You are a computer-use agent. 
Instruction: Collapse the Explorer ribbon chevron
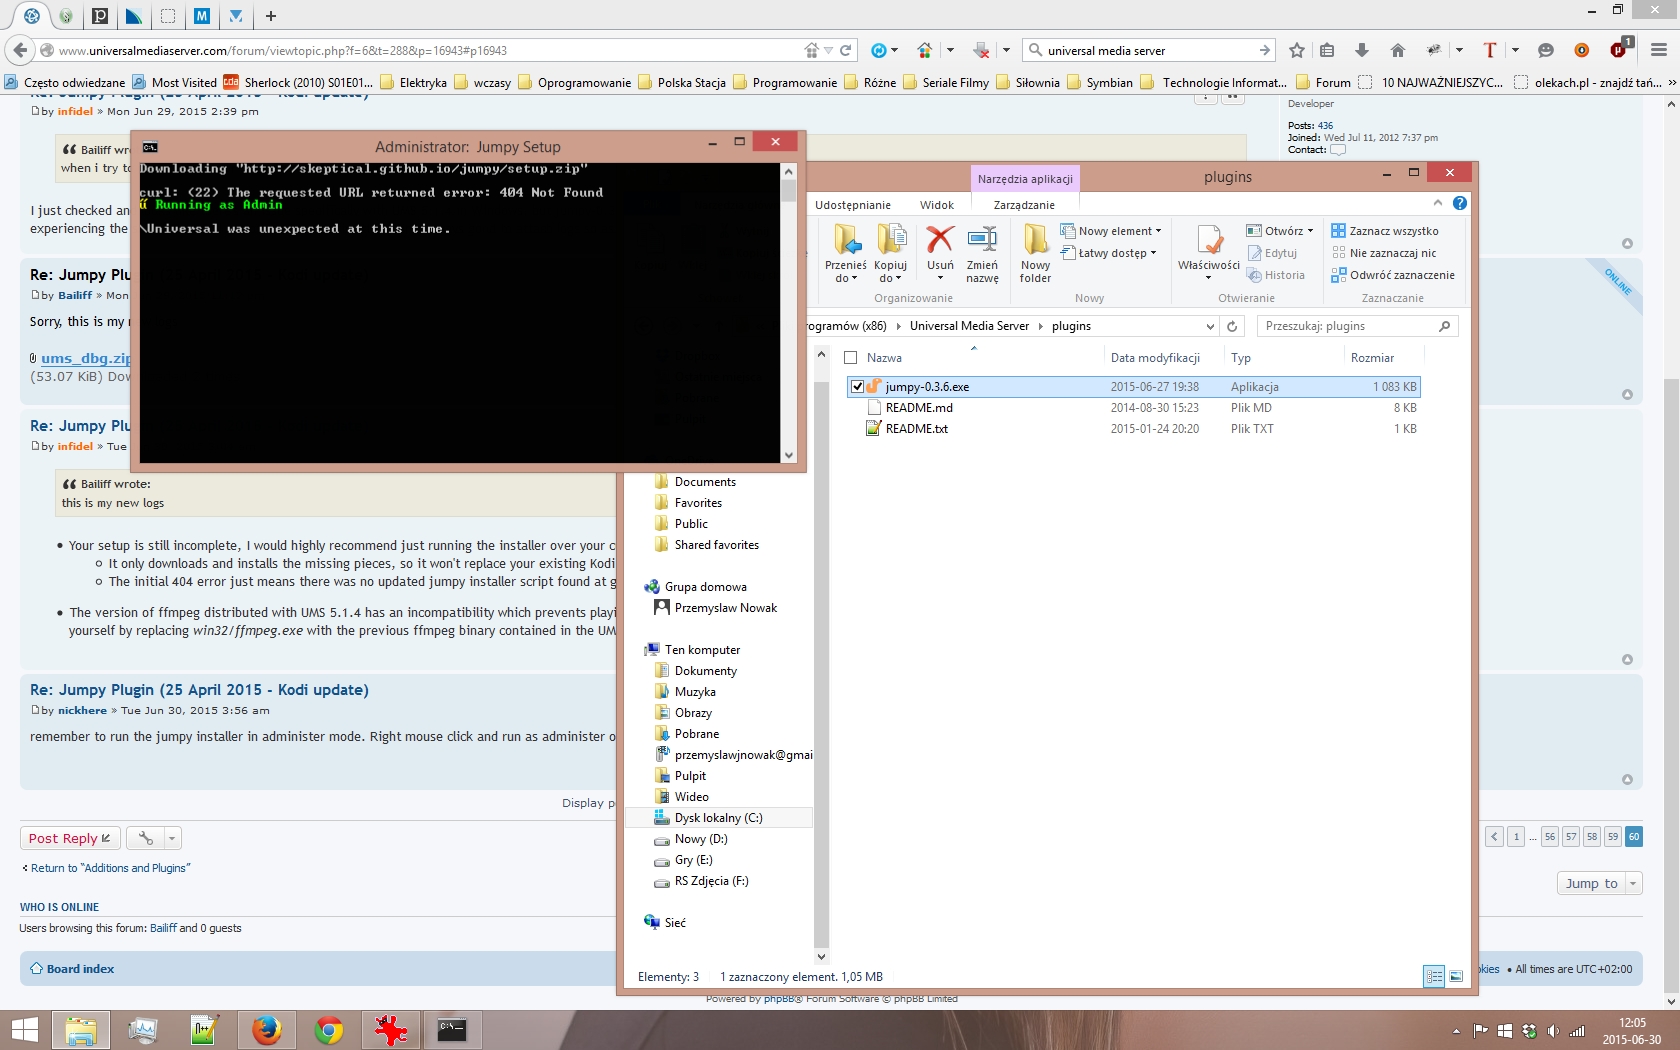(1438, 203)
